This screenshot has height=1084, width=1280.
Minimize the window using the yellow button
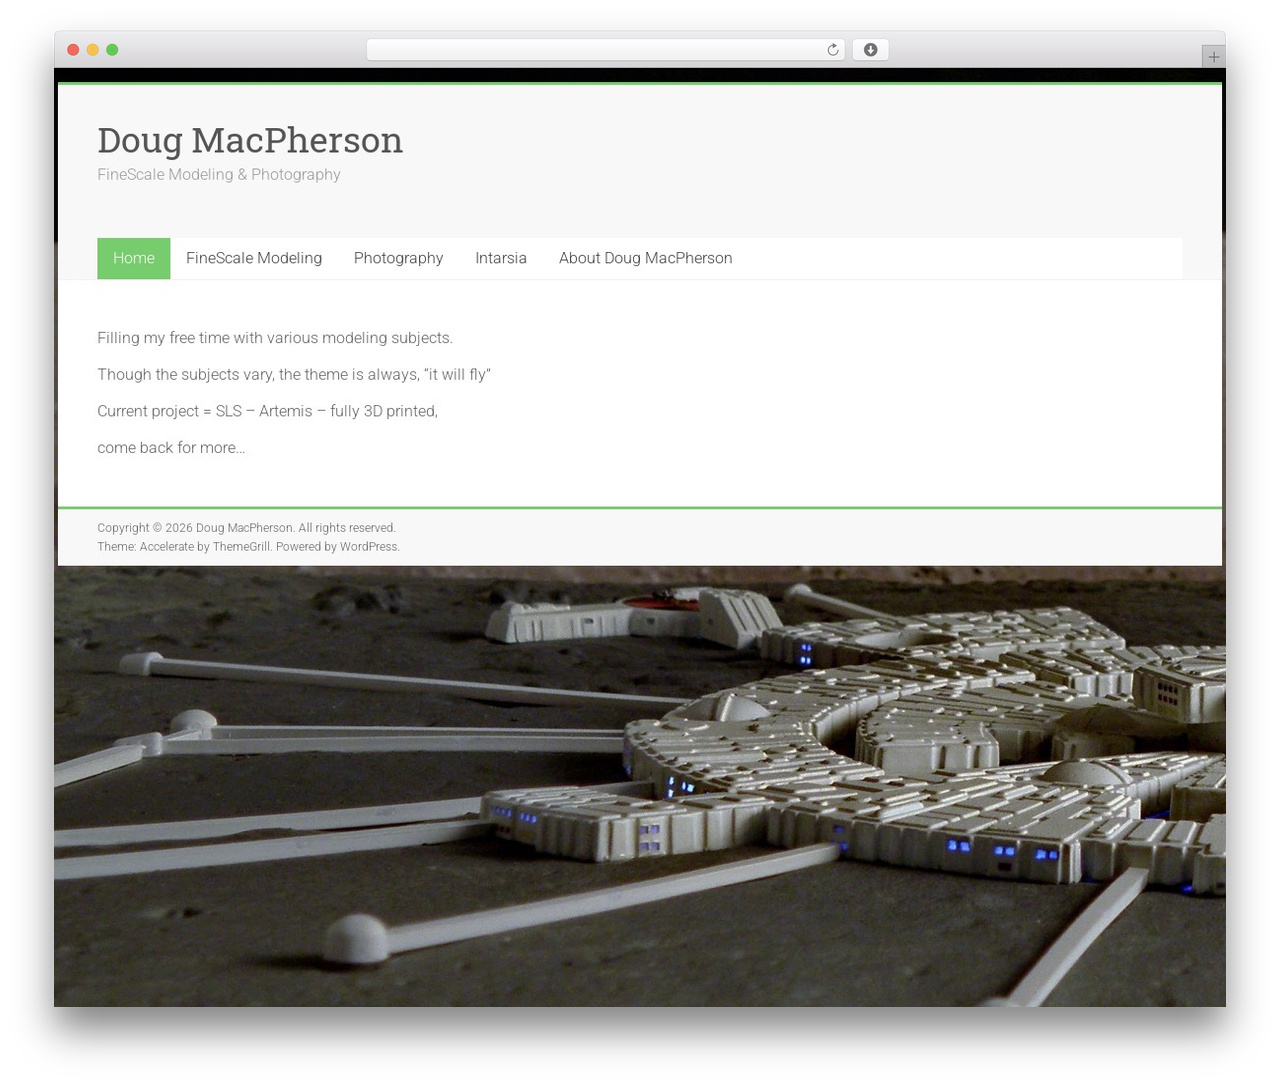point(92,50)
